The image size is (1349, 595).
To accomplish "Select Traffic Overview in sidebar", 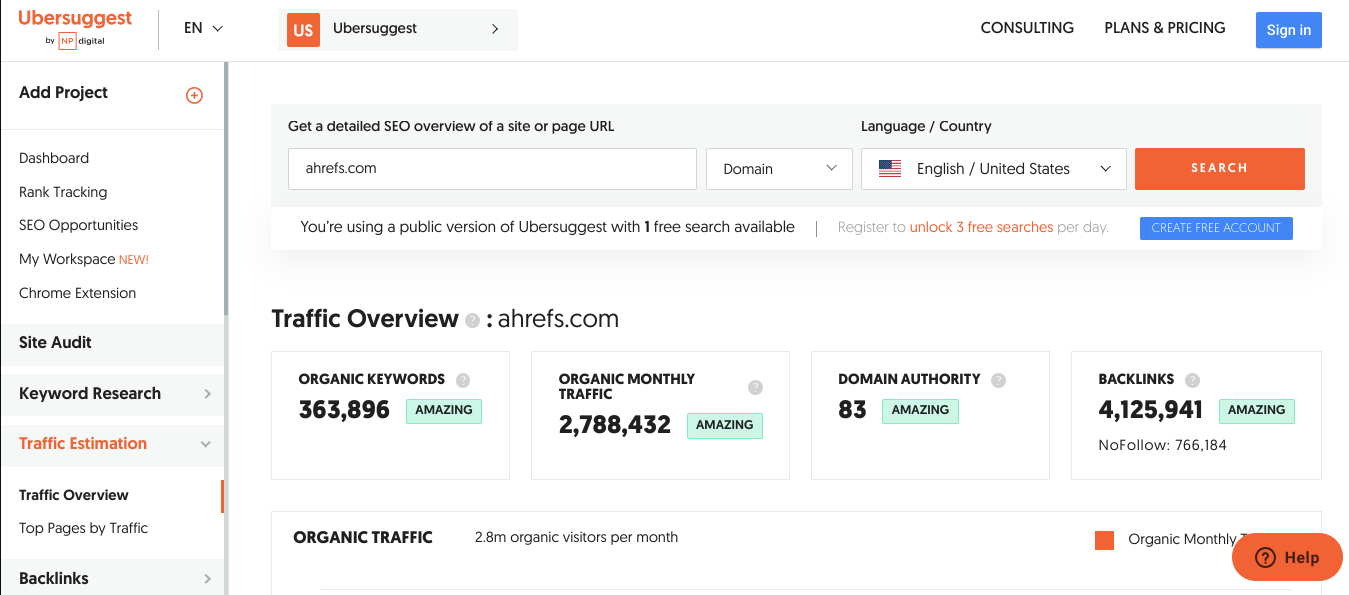I will (74, 495).
